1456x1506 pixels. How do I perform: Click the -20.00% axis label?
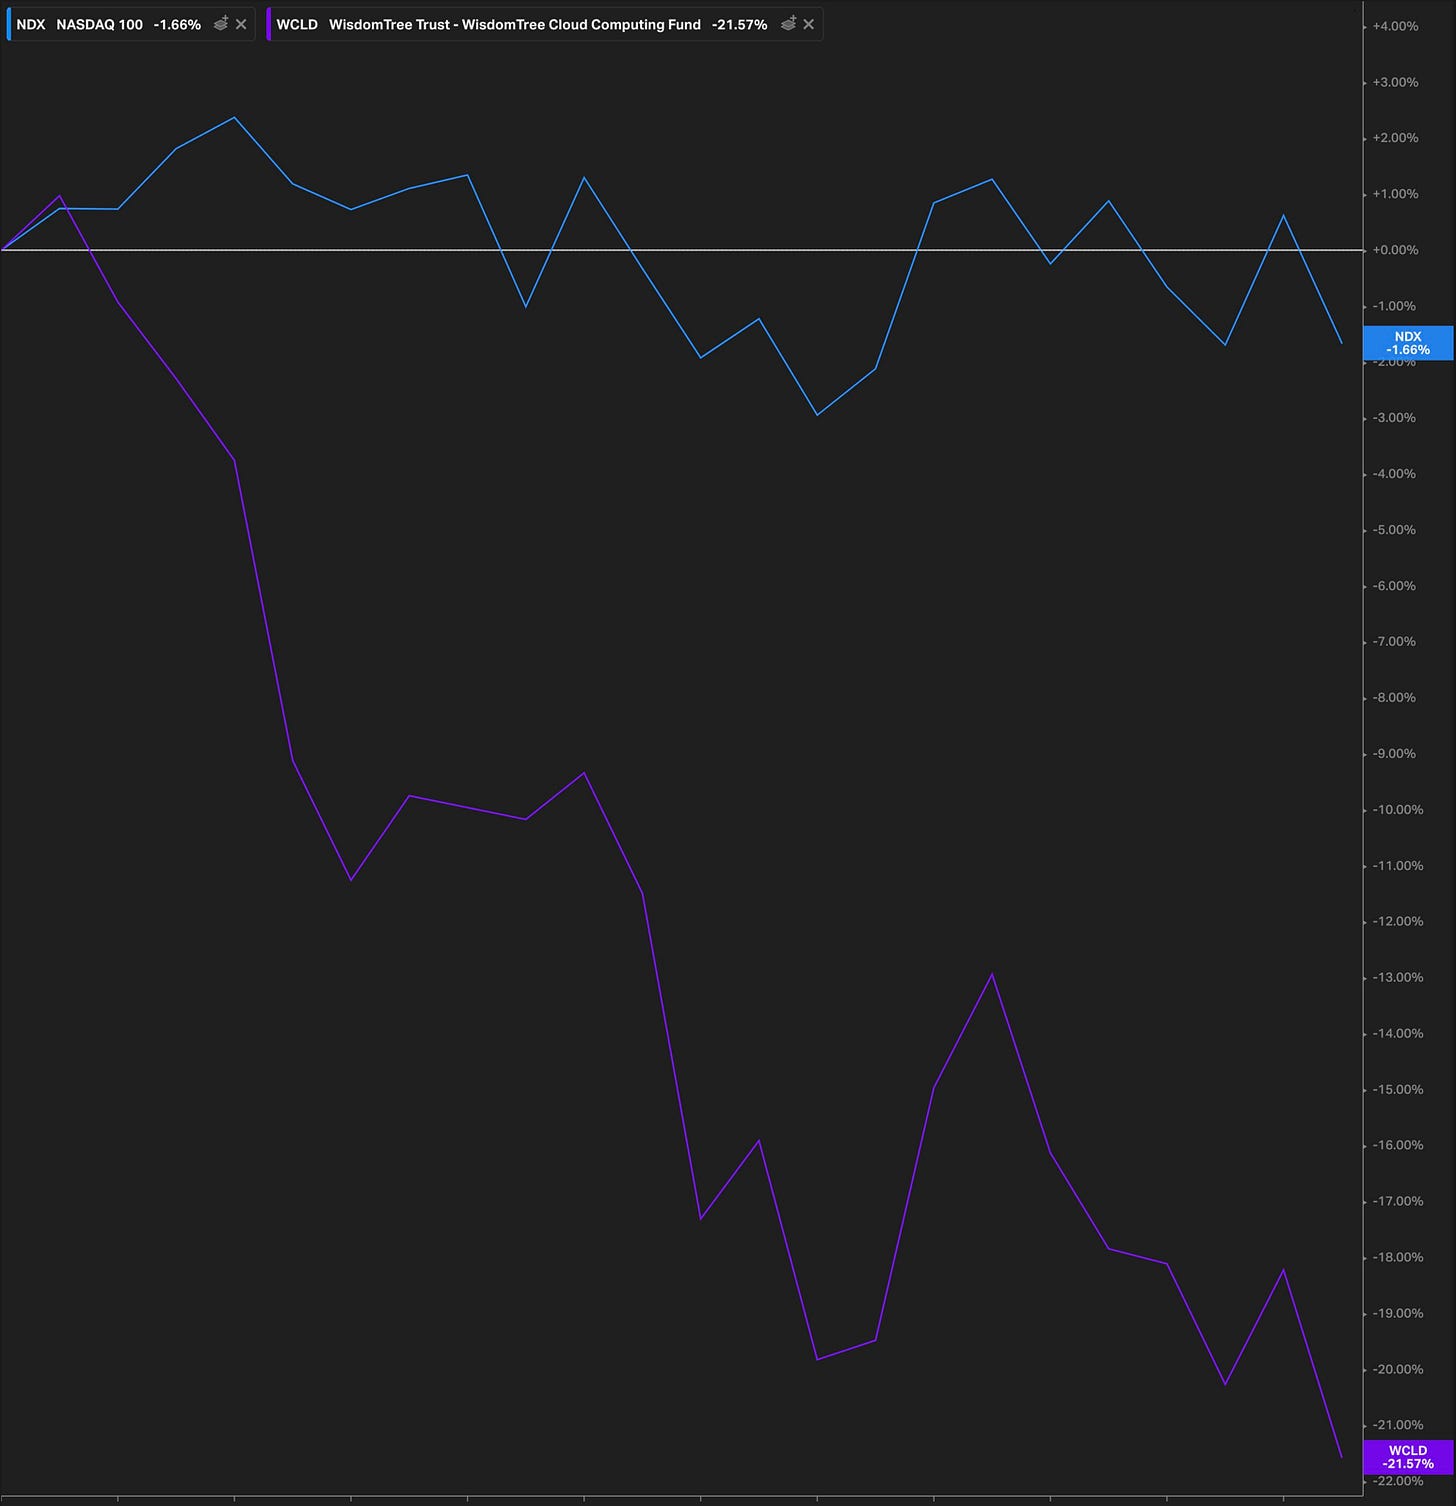(1396, 1369)
